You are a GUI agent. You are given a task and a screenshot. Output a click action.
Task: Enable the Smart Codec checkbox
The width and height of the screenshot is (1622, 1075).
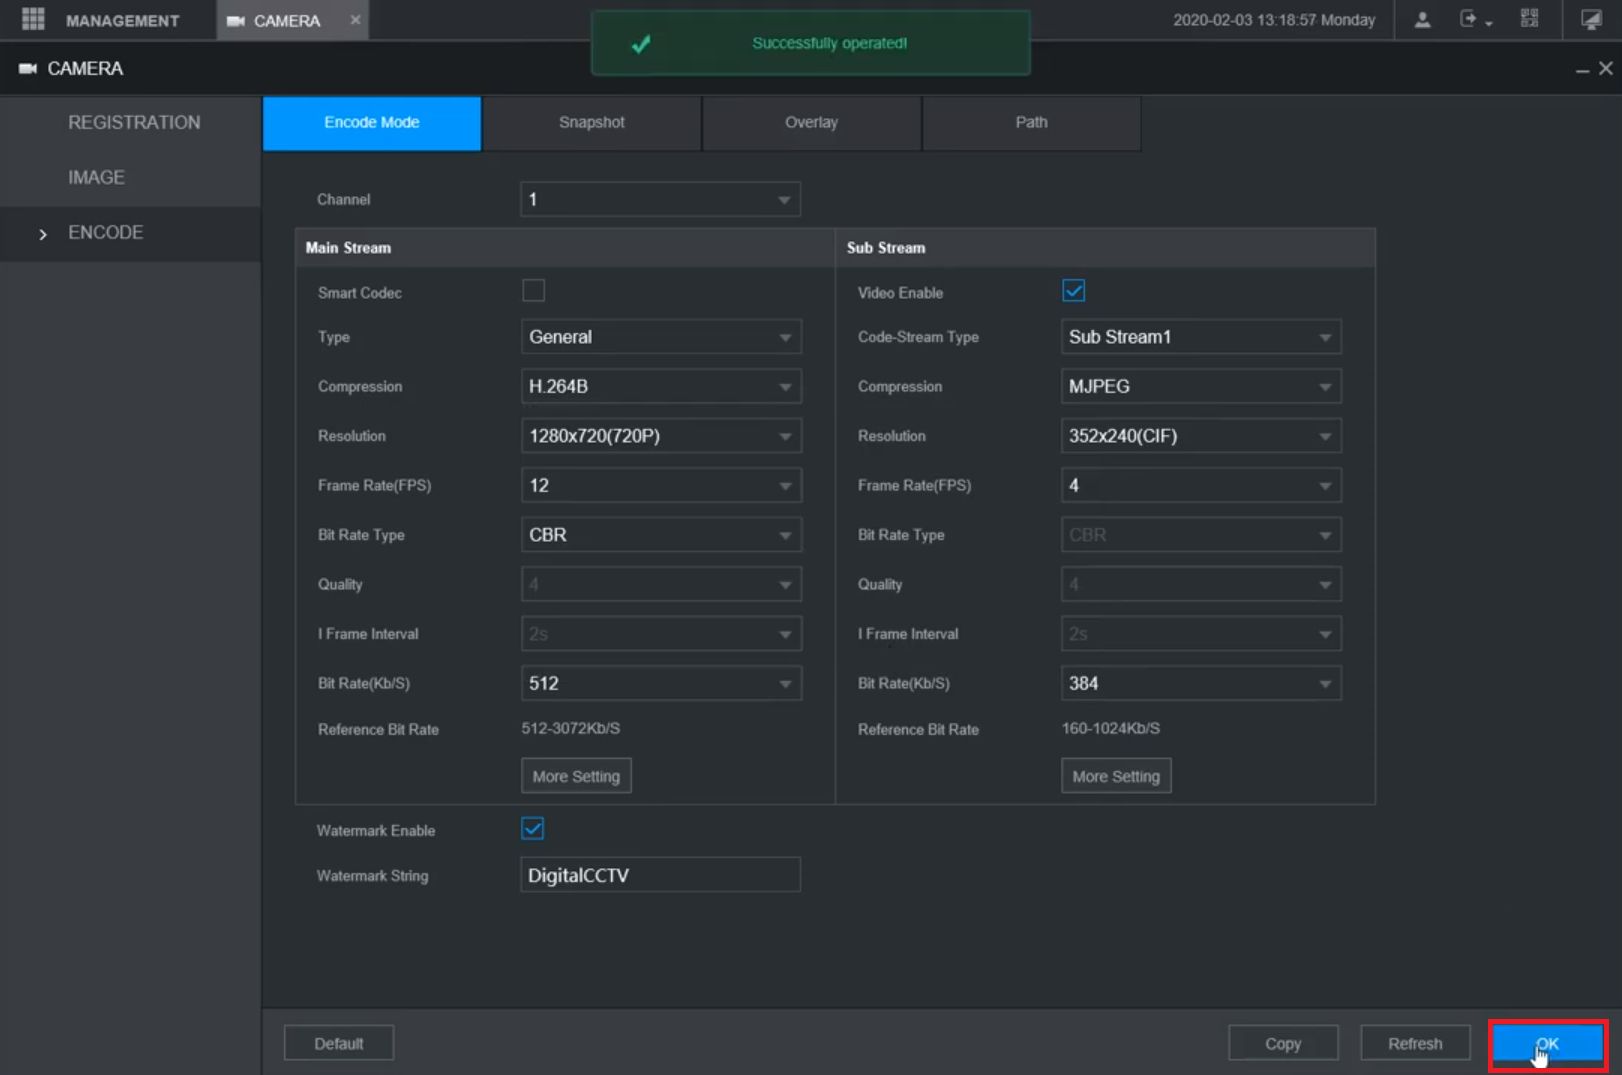534,291
